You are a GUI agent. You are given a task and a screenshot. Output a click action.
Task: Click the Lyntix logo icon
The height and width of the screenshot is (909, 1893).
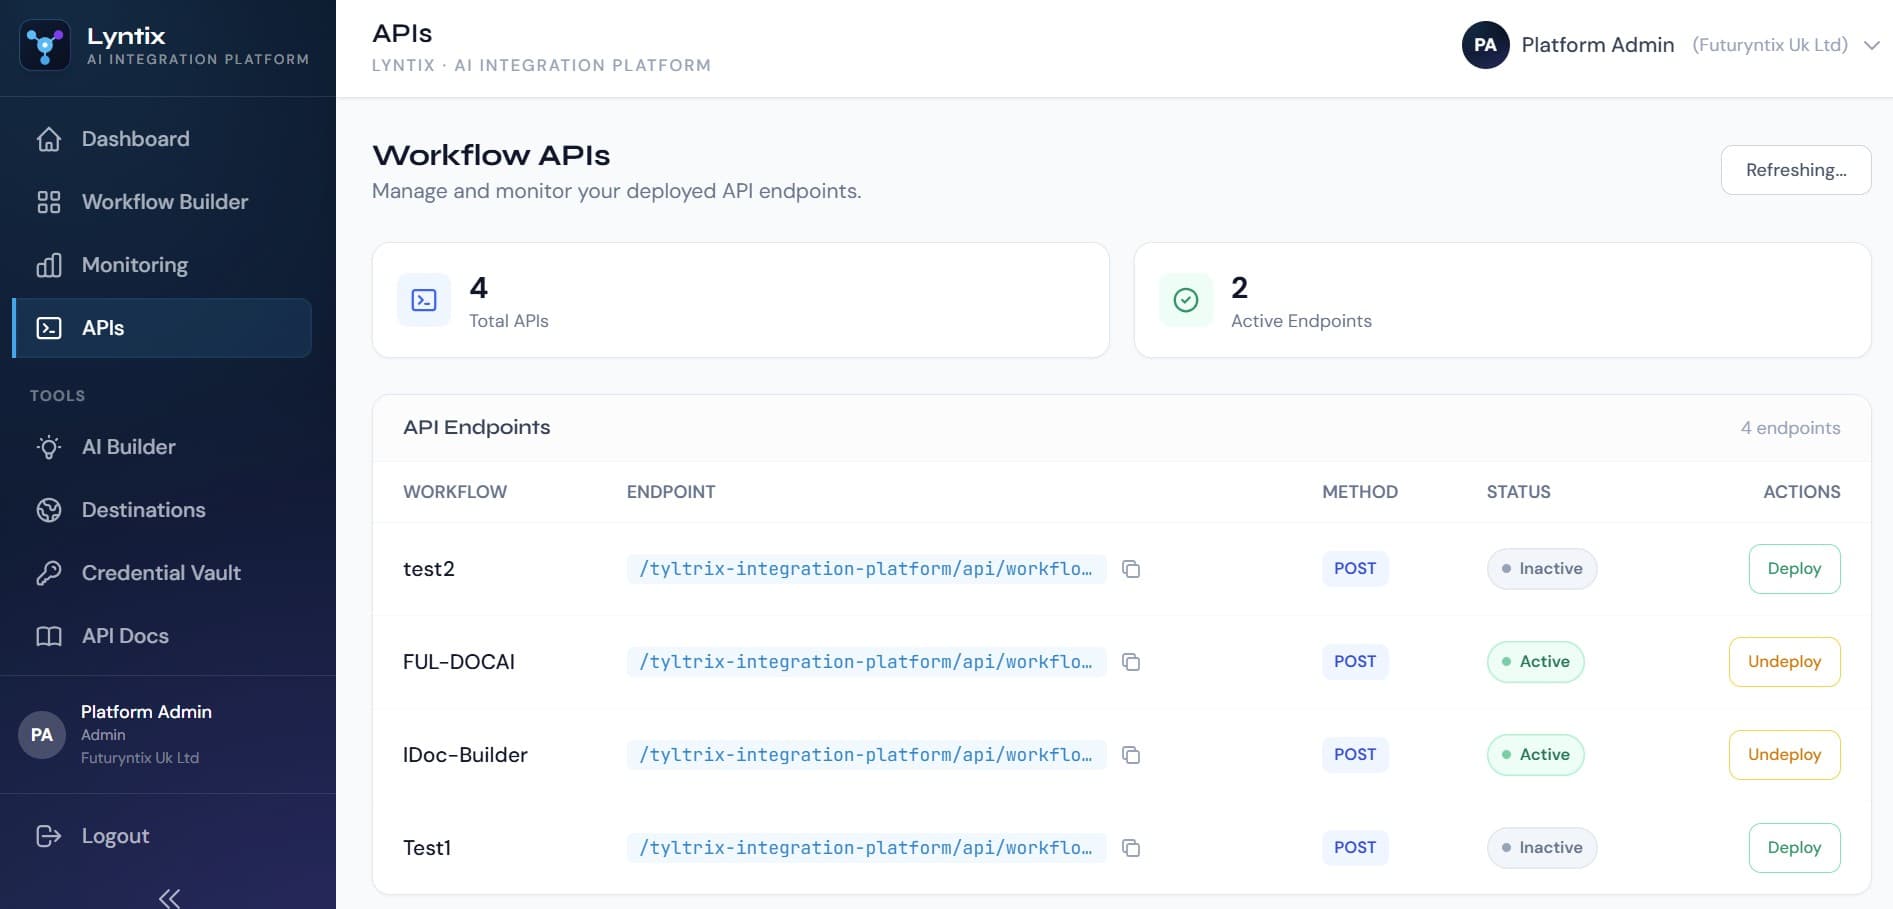pyautogui.click(x=45, y=45)
